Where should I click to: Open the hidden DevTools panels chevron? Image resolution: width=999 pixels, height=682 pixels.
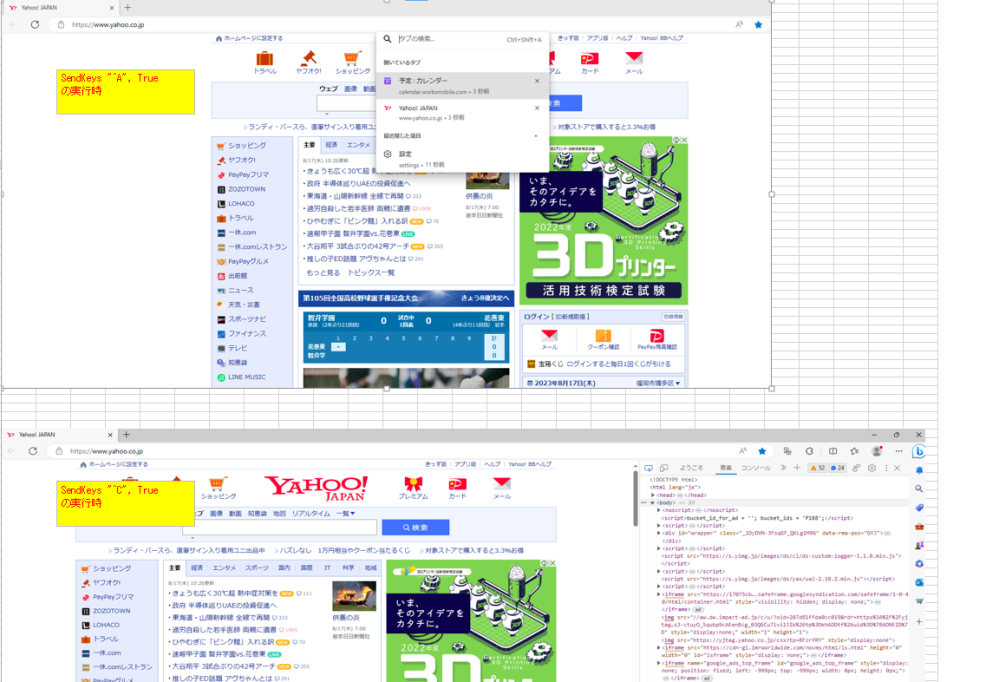coord(783,467)
